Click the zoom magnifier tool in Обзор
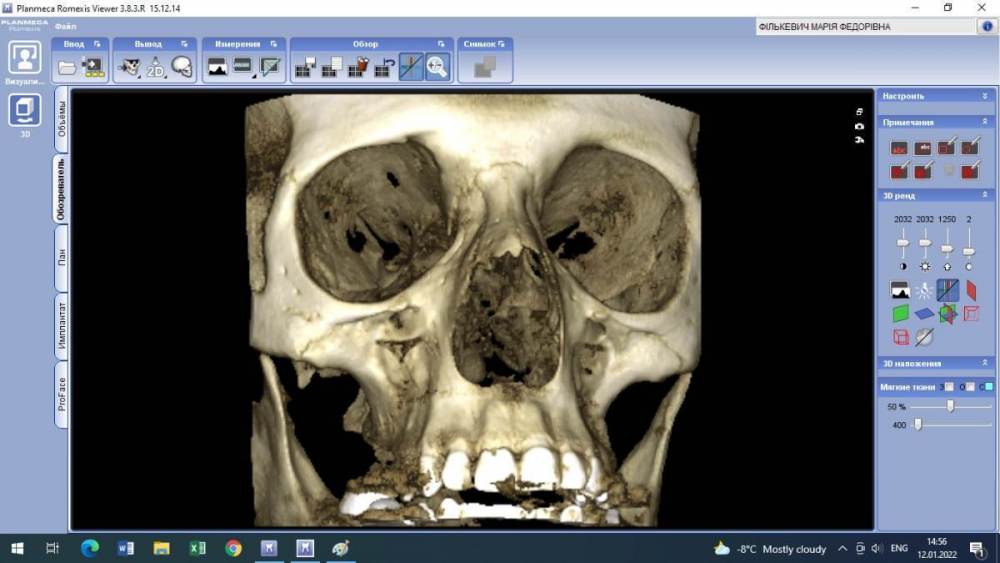The height and width of the screenshot is (563, 1000). pyautogui.click(x=437, y=67)
